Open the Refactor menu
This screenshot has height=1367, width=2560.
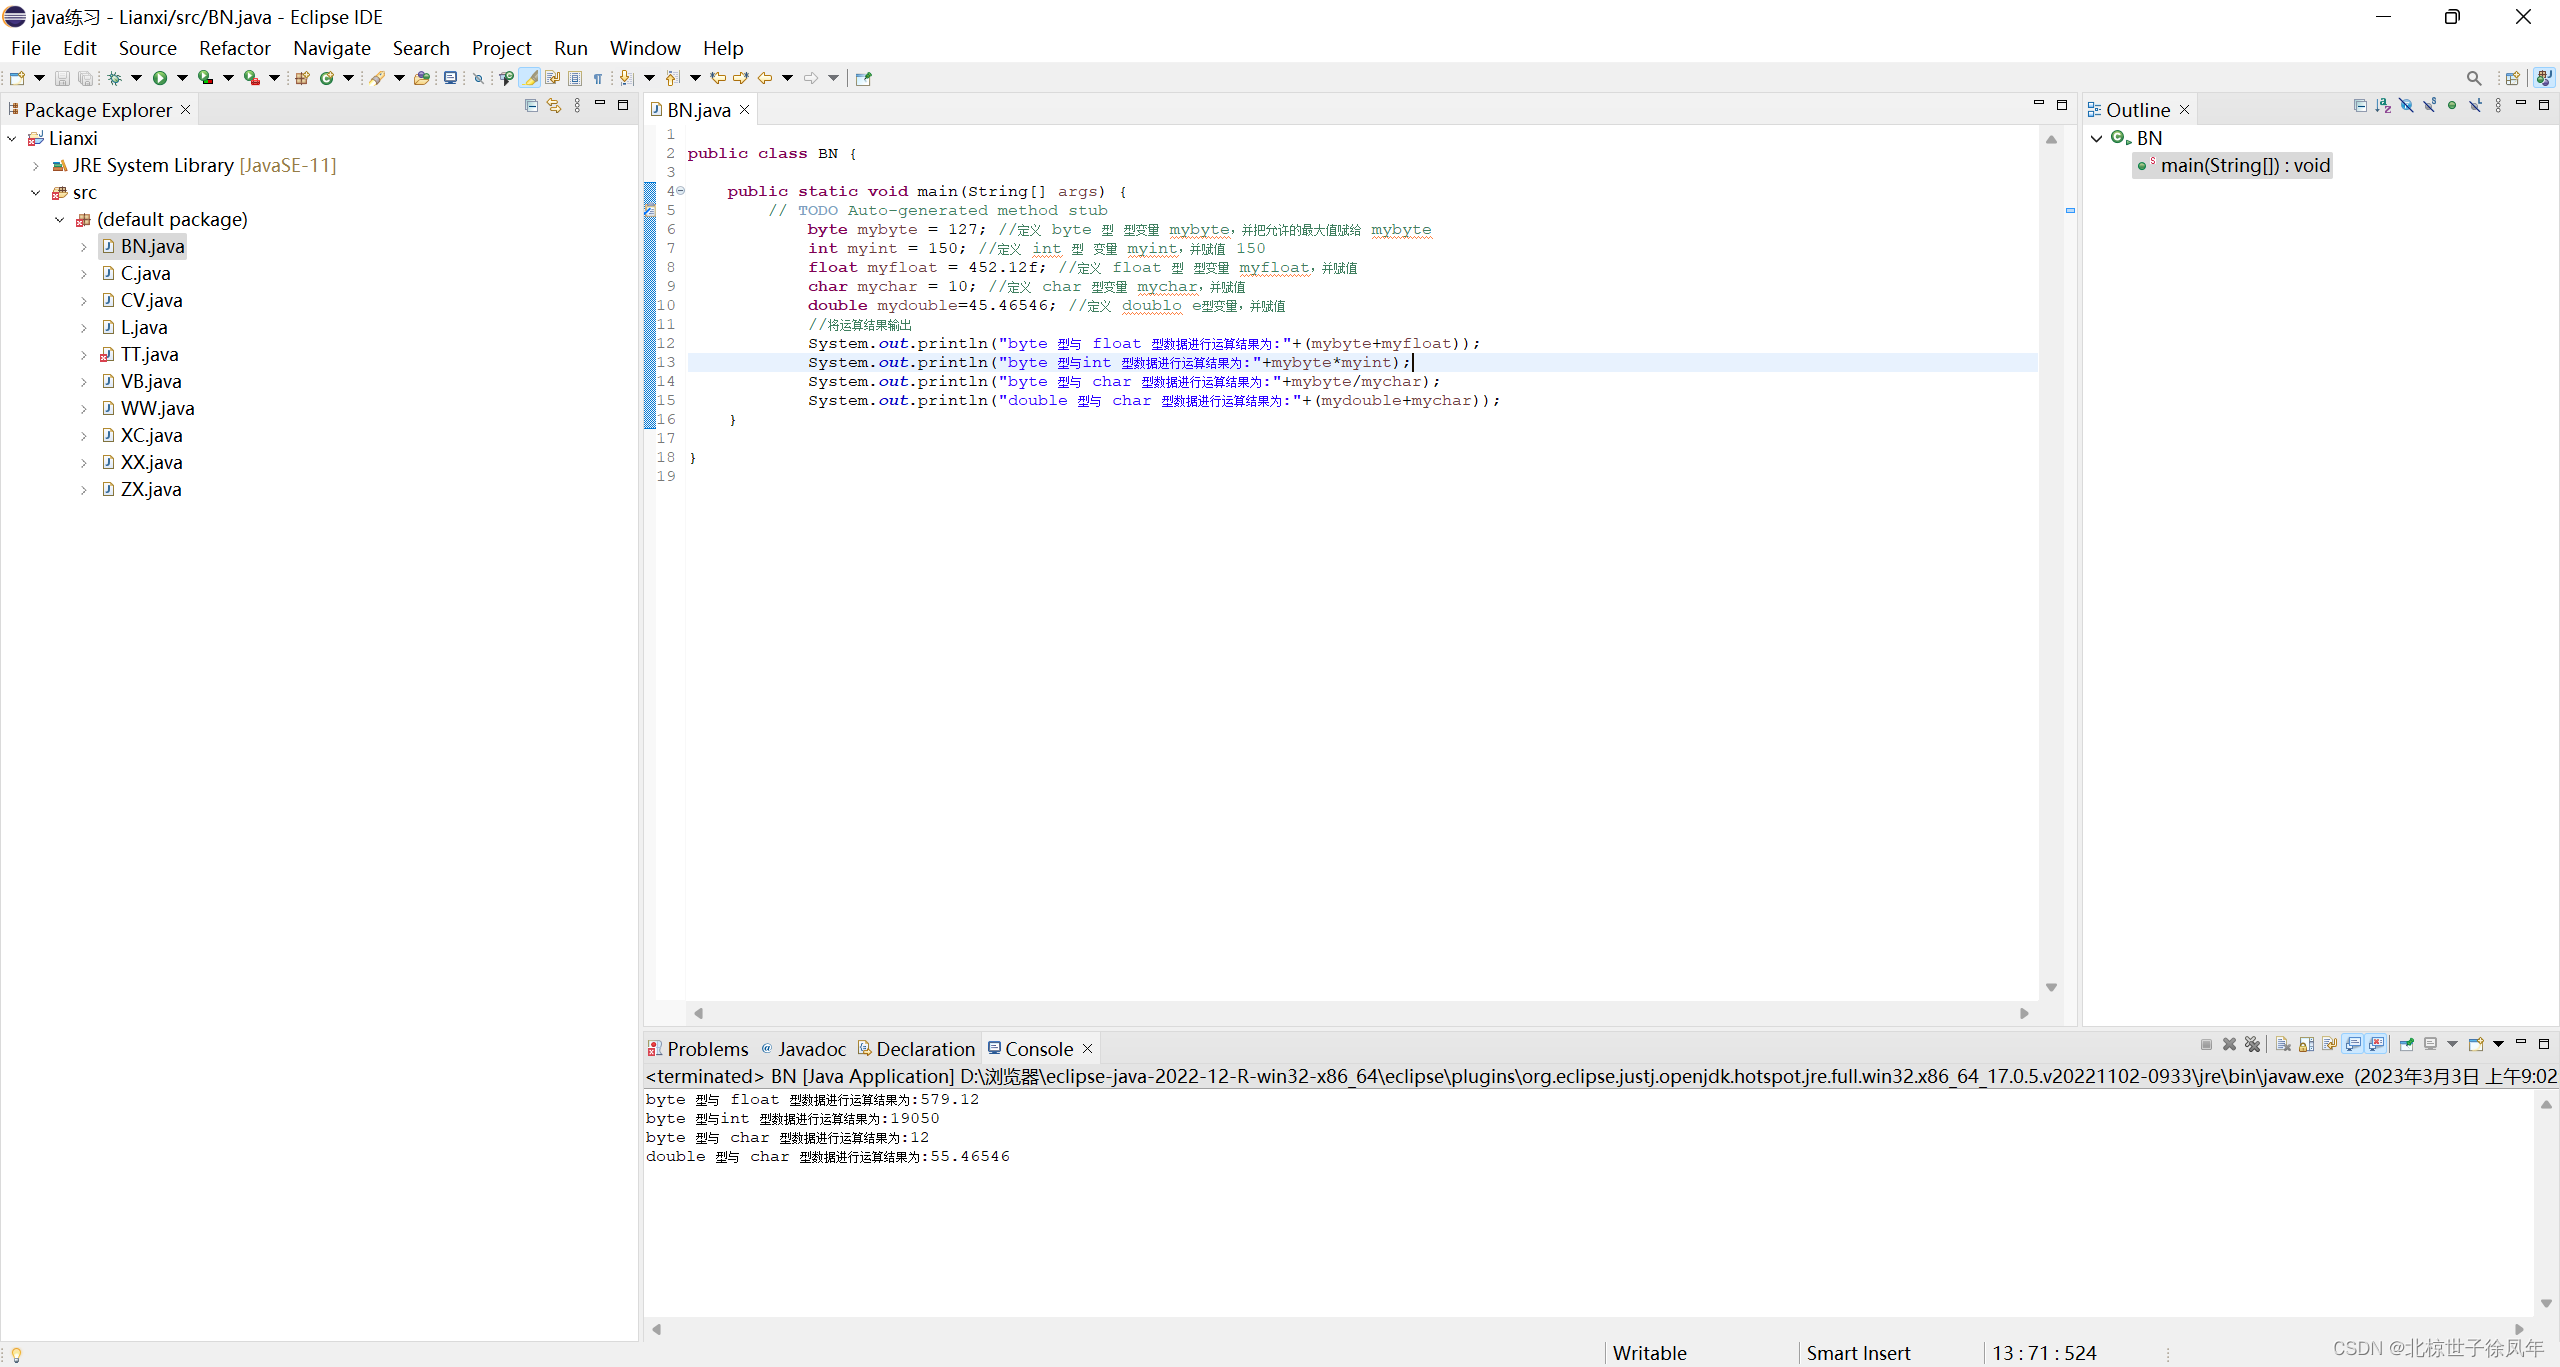point(234,47)
